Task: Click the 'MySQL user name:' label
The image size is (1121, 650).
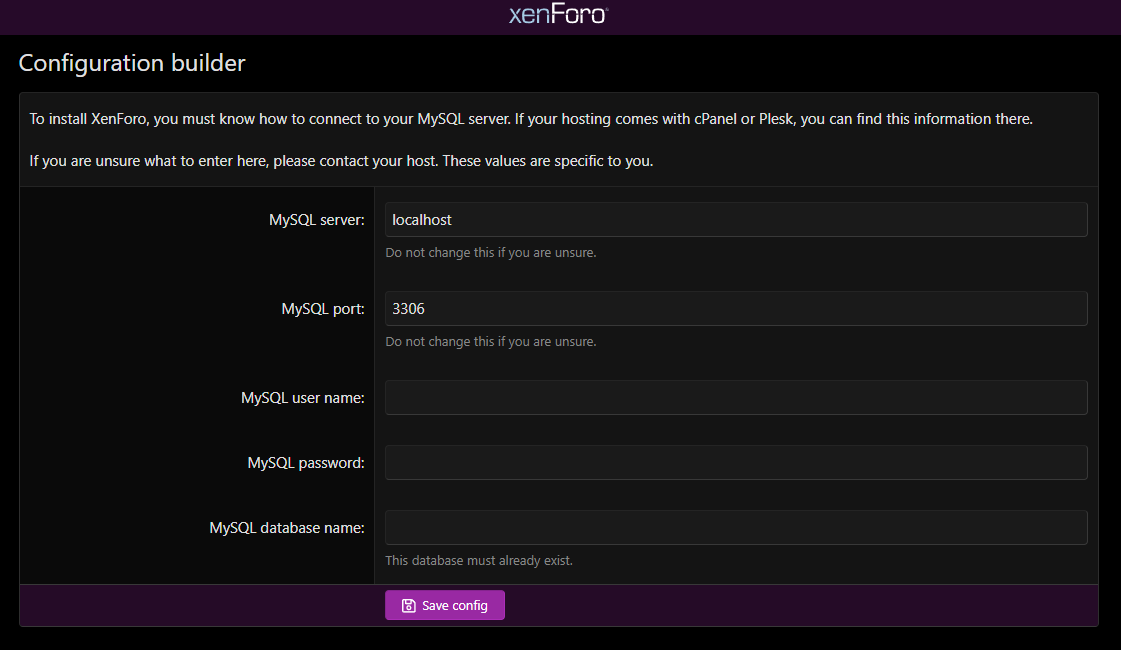Action: 303,398
